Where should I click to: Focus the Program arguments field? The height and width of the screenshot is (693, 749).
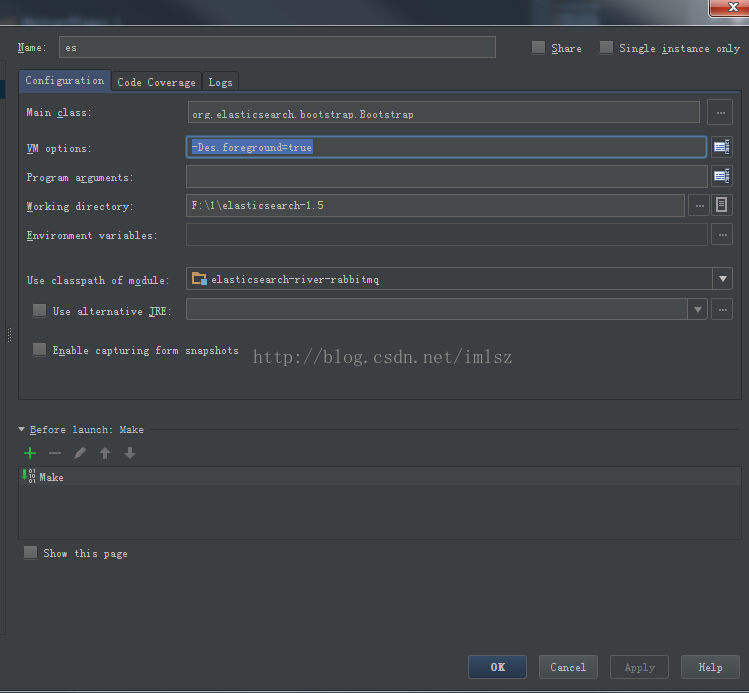pos(447,176)
